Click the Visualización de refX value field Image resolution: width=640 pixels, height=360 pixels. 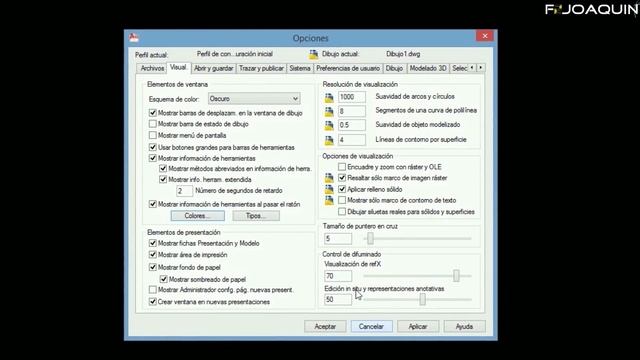tap(338, 276)
